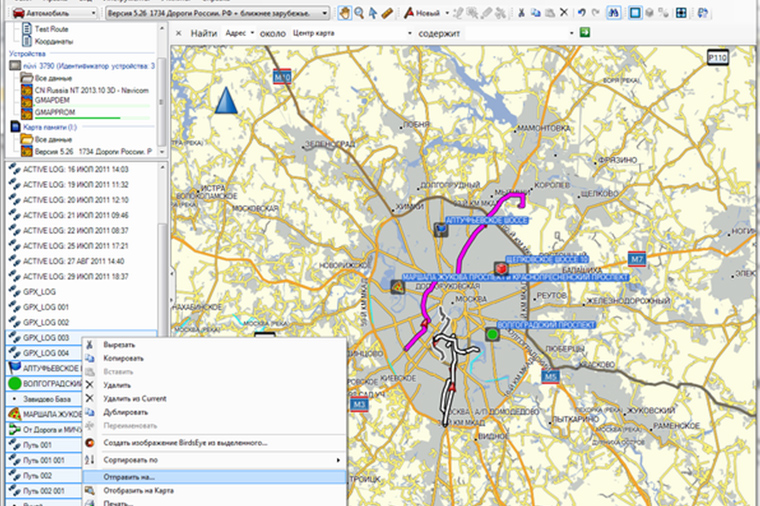Click the Find binoculars icon

click(614, 13)
